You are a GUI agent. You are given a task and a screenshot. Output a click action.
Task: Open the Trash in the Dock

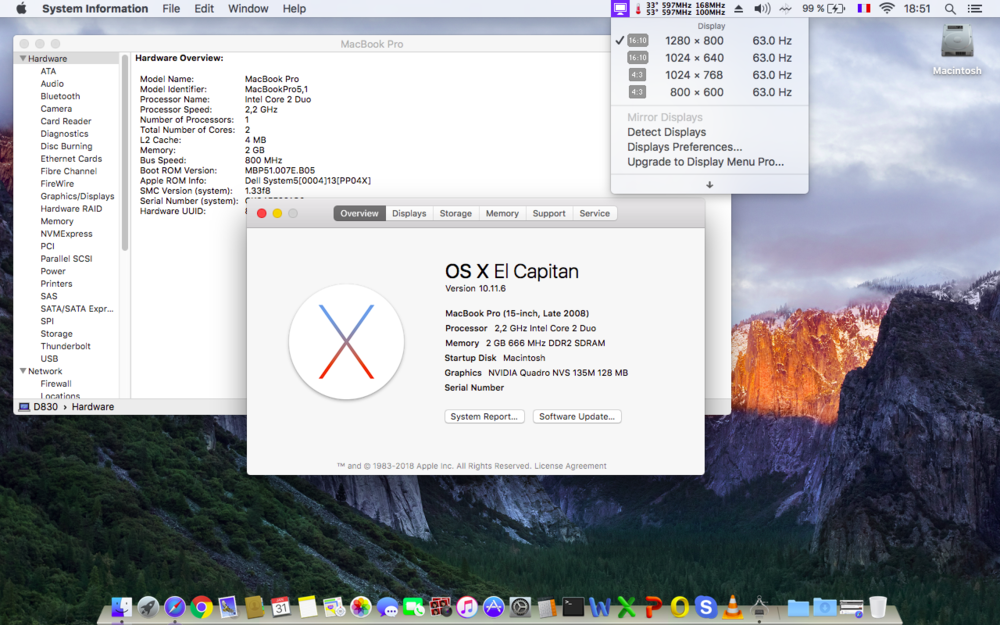878,607
